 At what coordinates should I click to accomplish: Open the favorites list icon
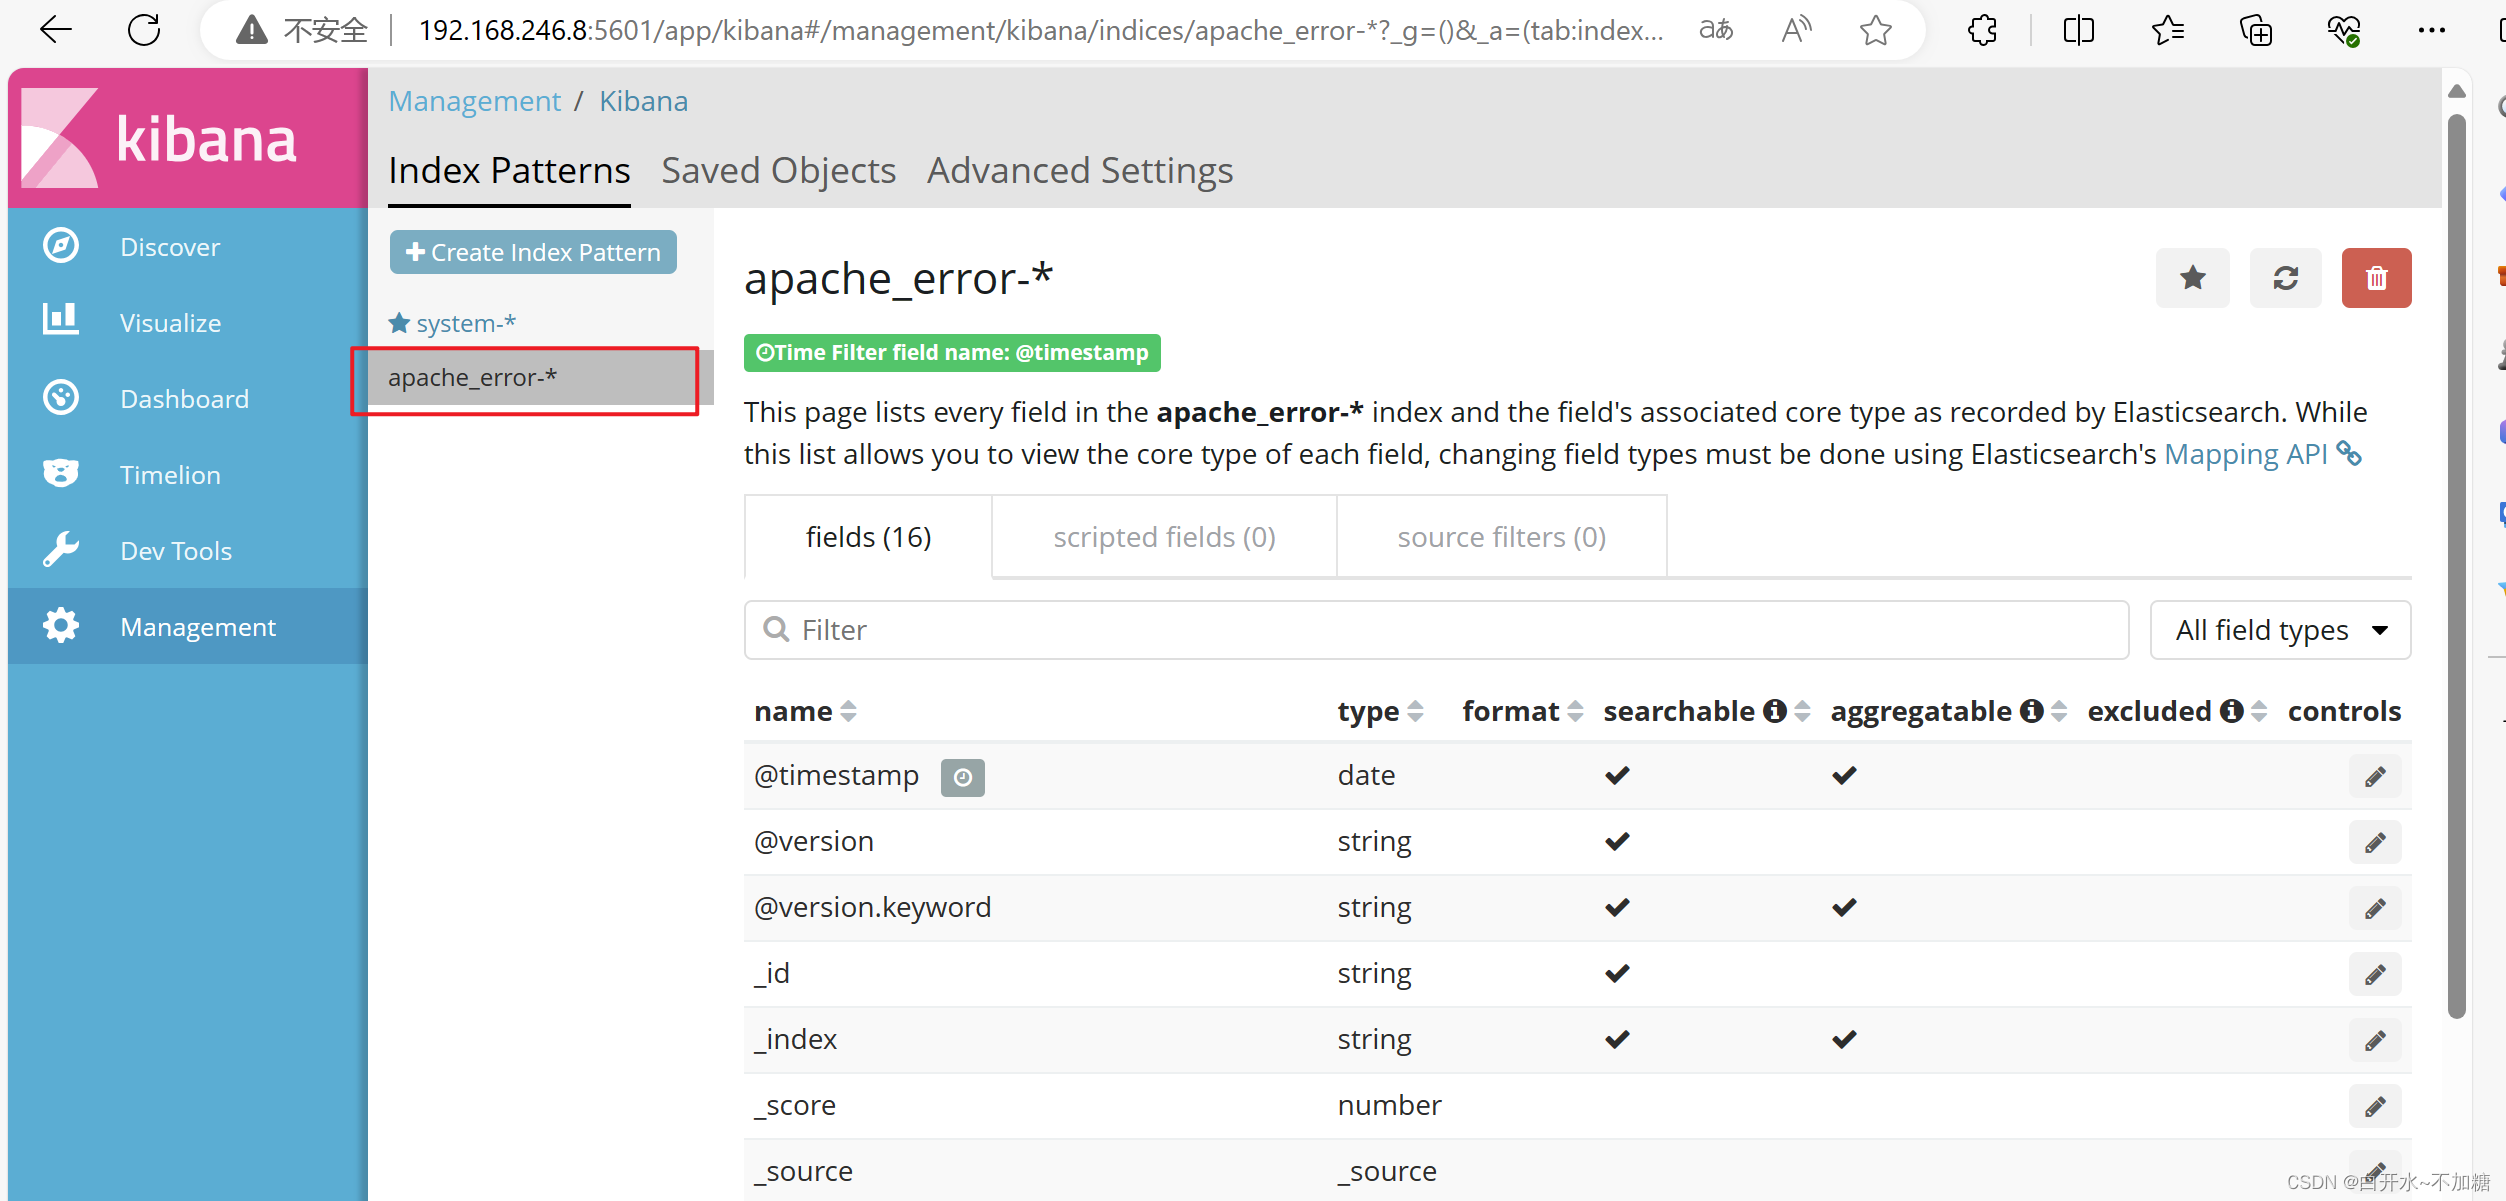pyautogui.click(x=2167, y=30)
